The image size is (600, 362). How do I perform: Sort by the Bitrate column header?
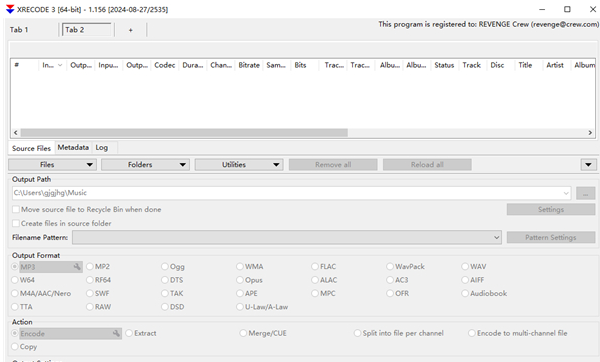(249, 65)
